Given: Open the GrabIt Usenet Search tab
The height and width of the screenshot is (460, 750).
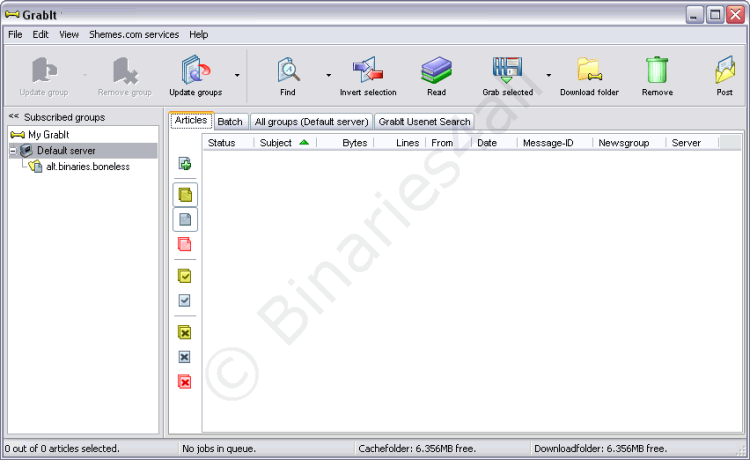Looking at the screenshot, I should click(424, 121).
